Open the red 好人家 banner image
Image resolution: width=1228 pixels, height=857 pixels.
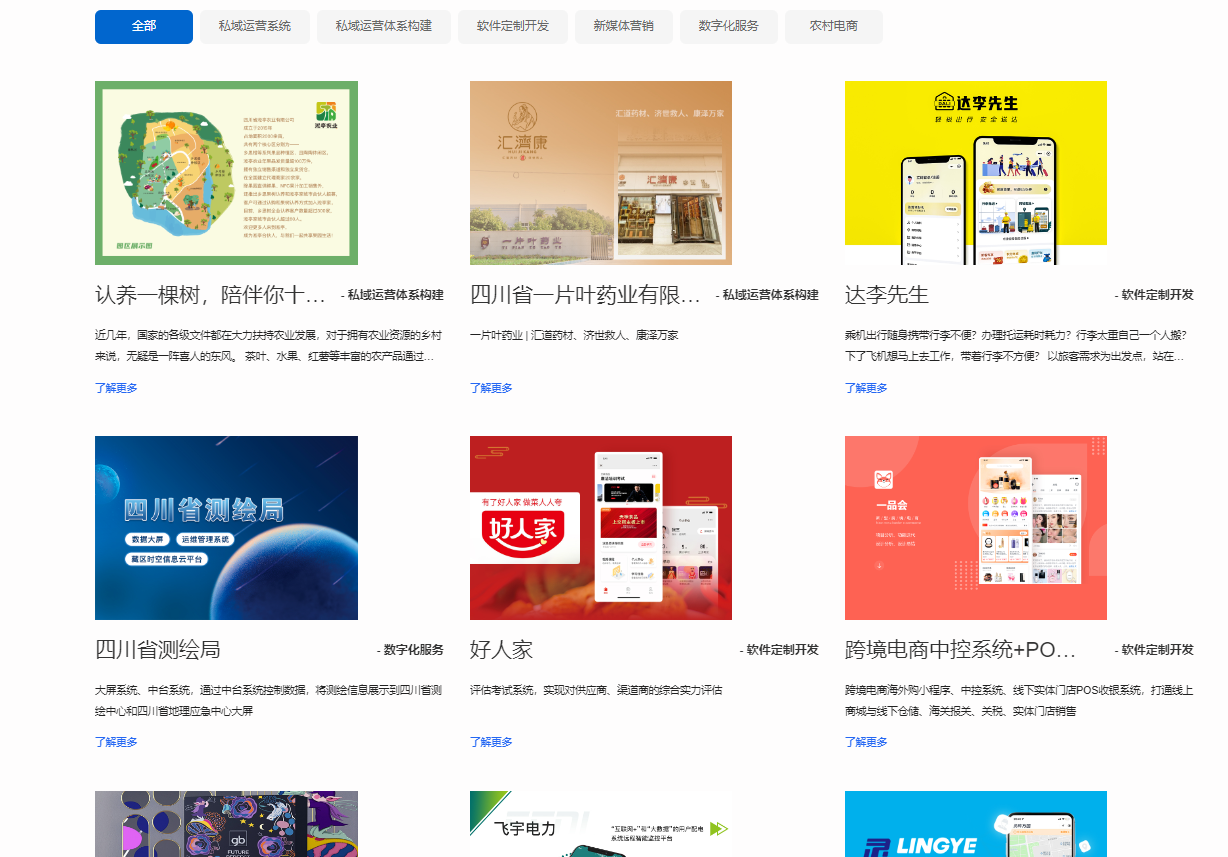[x=601, y=527]
